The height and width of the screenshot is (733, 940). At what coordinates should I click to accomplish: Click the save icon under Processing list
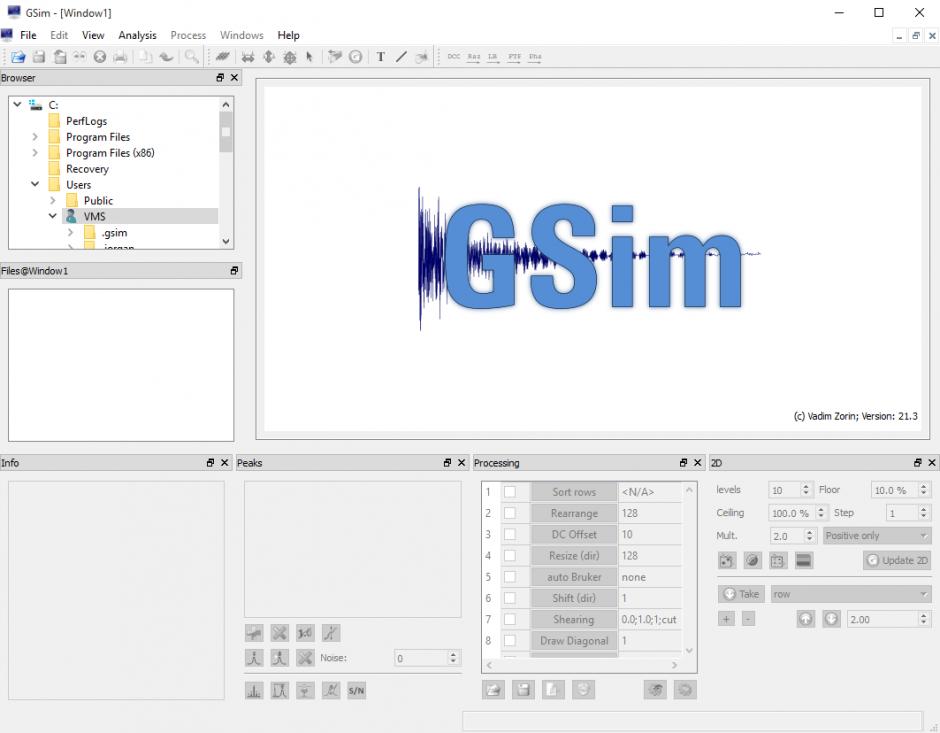tap(523, 690)
